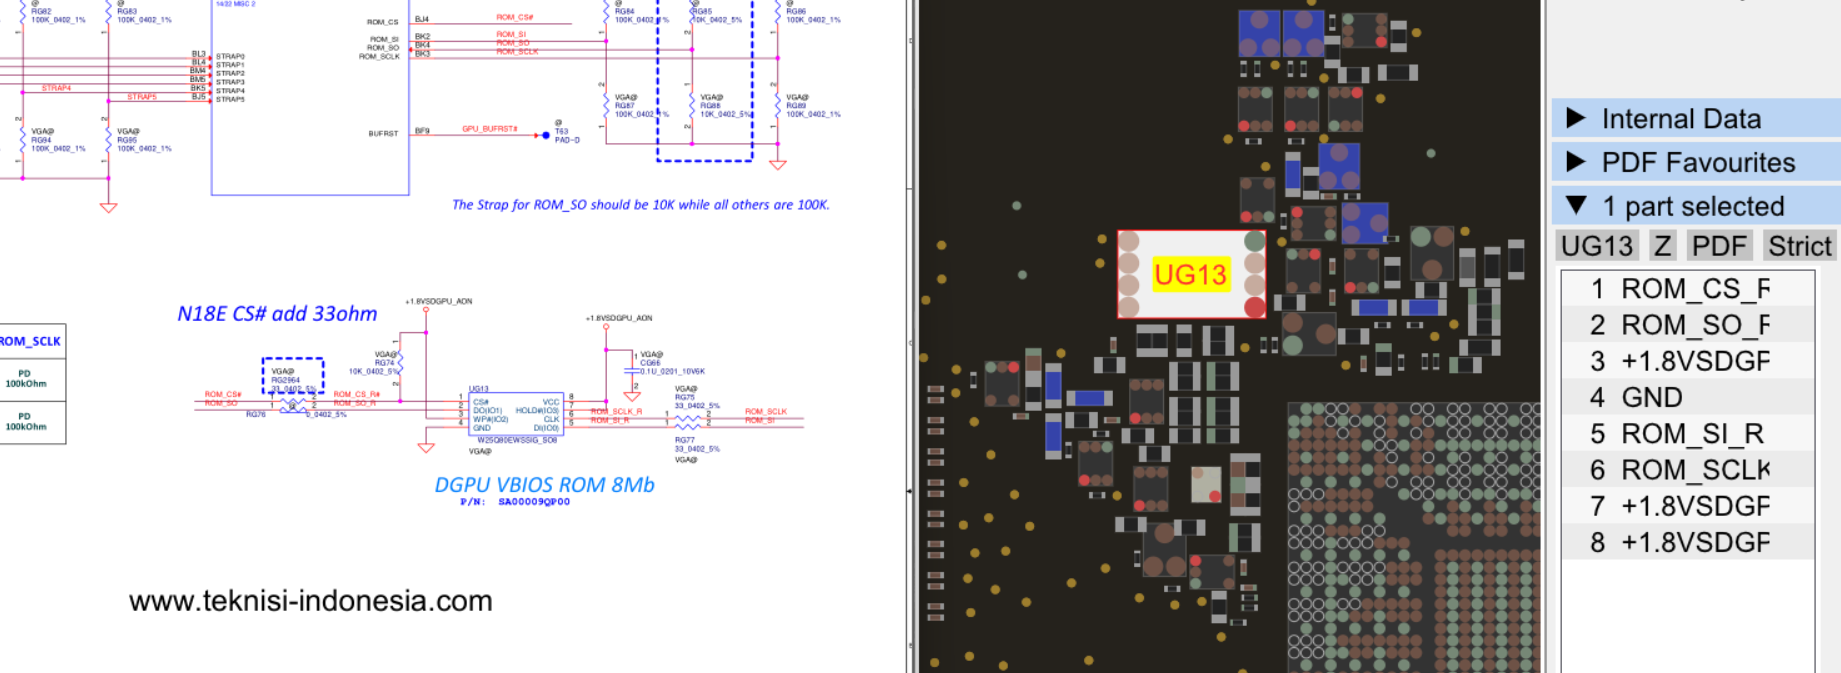
Task: Click the UG13 part name button
Action: [1597, 246]
